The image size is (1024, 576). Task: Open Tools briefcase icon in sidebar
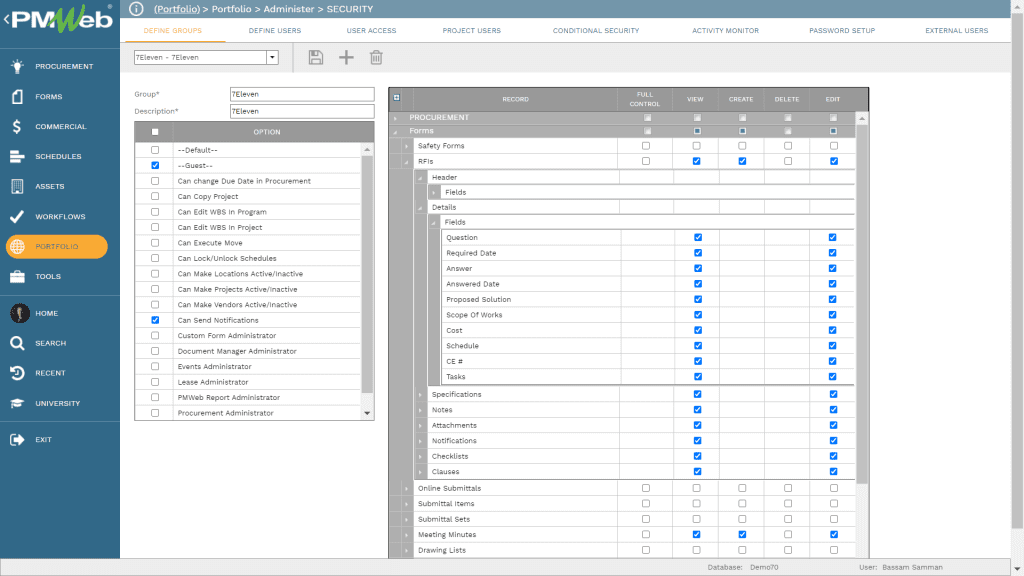18,276
